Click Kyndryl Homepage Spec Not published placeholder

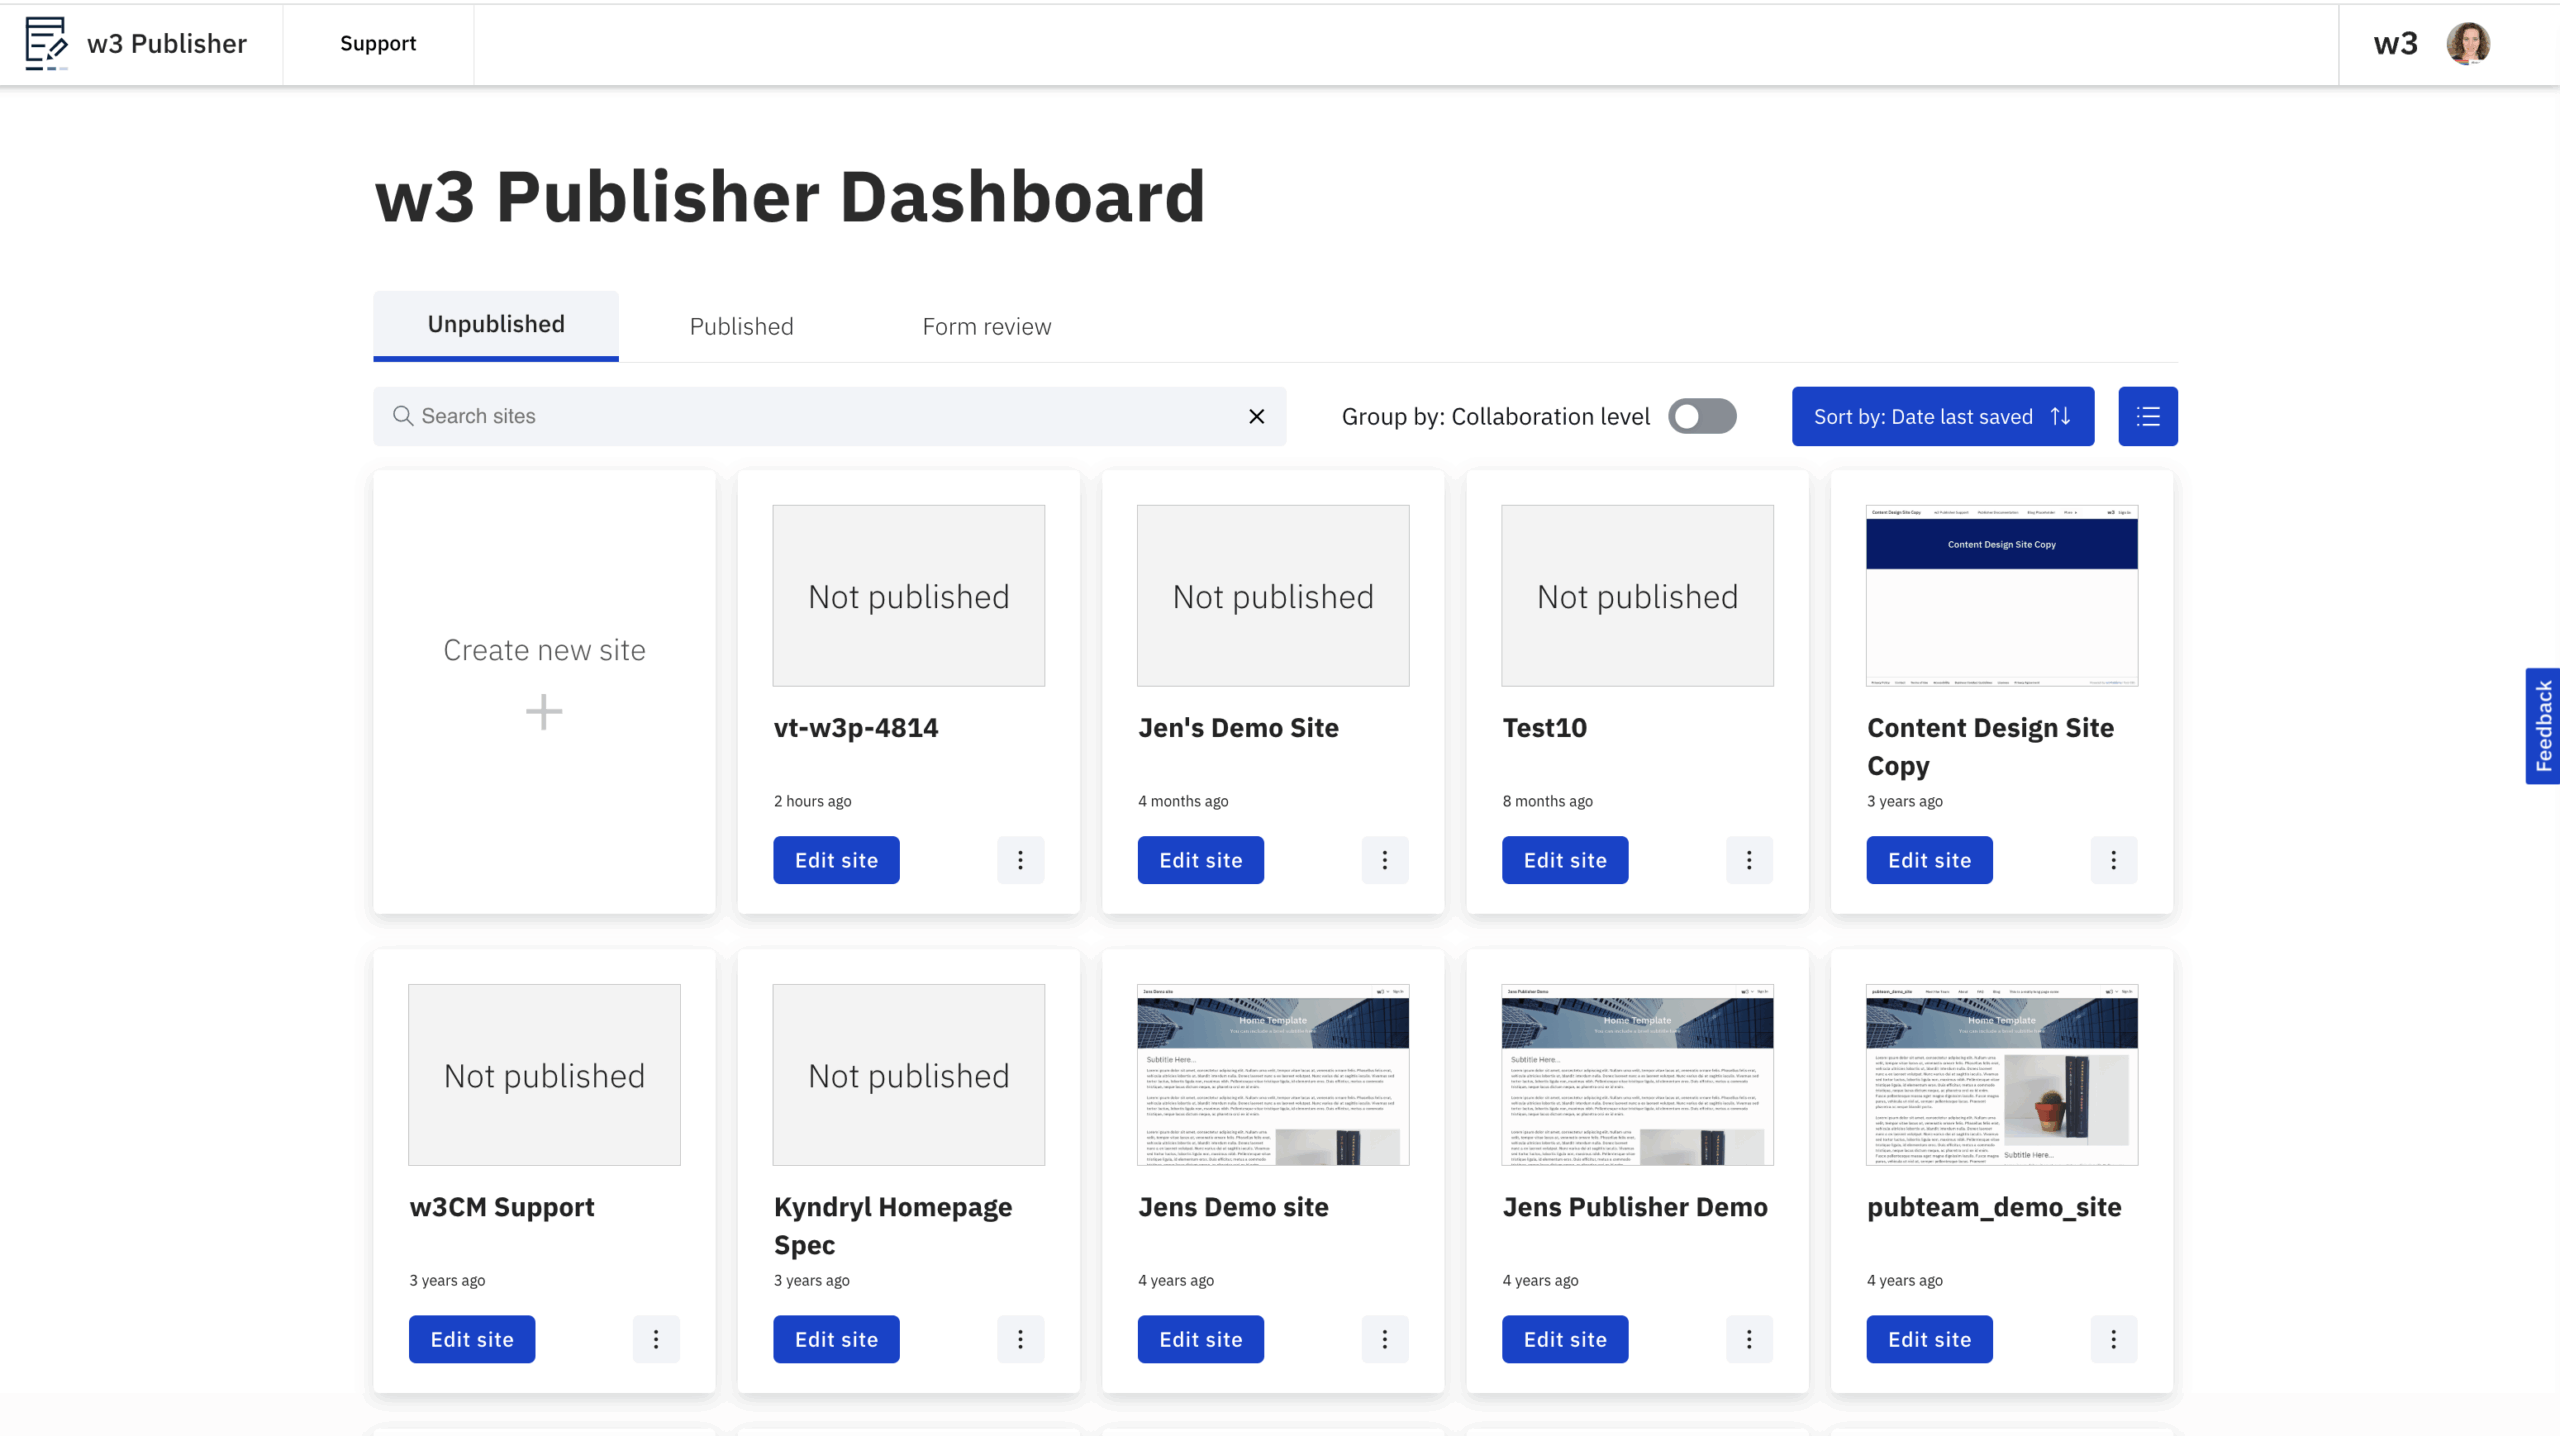pos(909,1075)
